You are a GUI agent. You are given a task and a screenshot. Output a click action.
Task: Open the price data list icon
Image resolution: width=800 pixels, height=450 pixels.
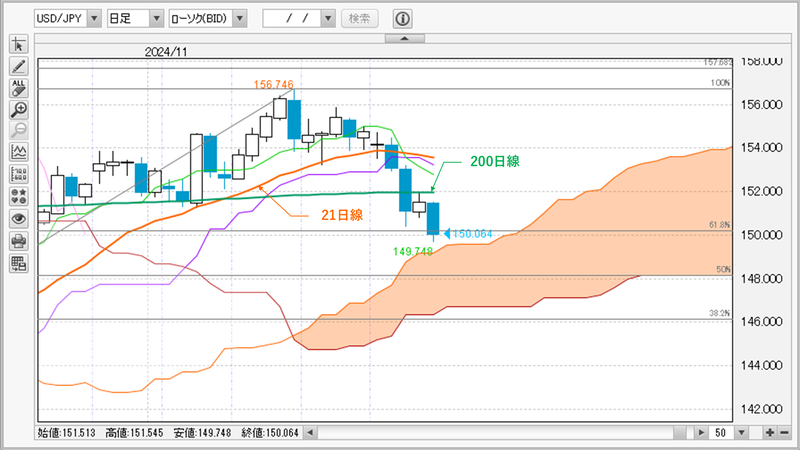pyautogui.click(x=19, y=174)
